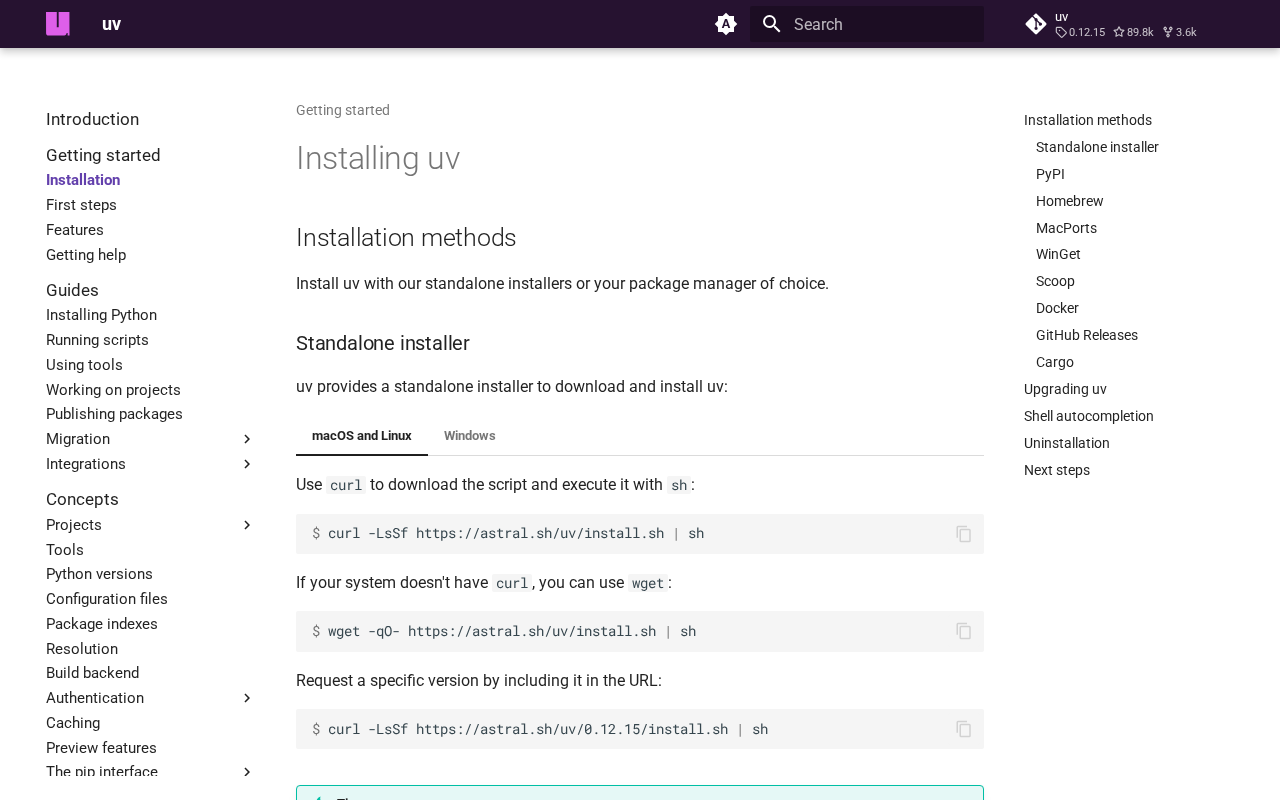This screenshot has width=1280, height=800.
Task: Click the uv site title text
Action: pos(111,24)
